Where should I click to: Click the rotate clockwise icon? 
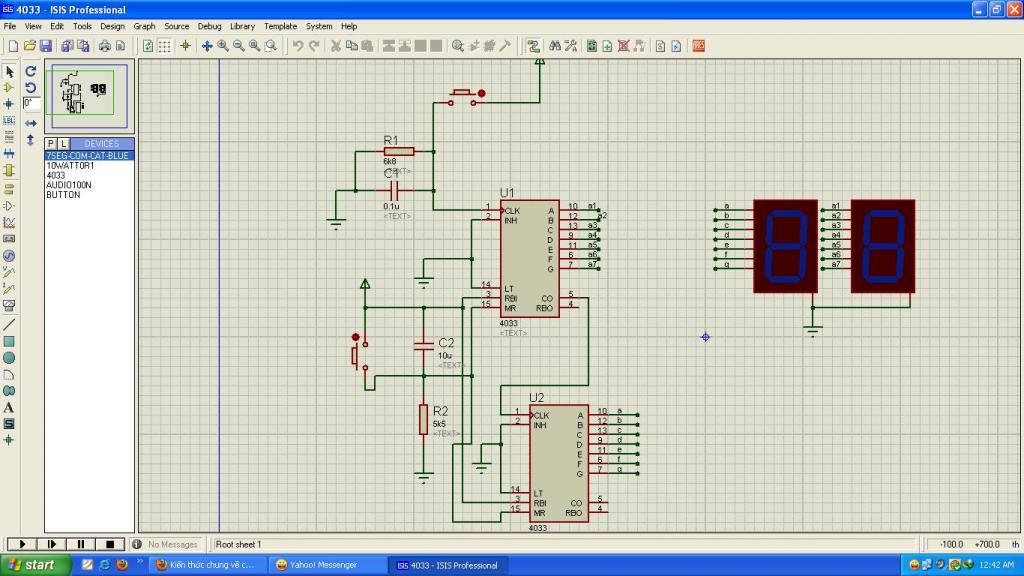(x=30, y=72)
